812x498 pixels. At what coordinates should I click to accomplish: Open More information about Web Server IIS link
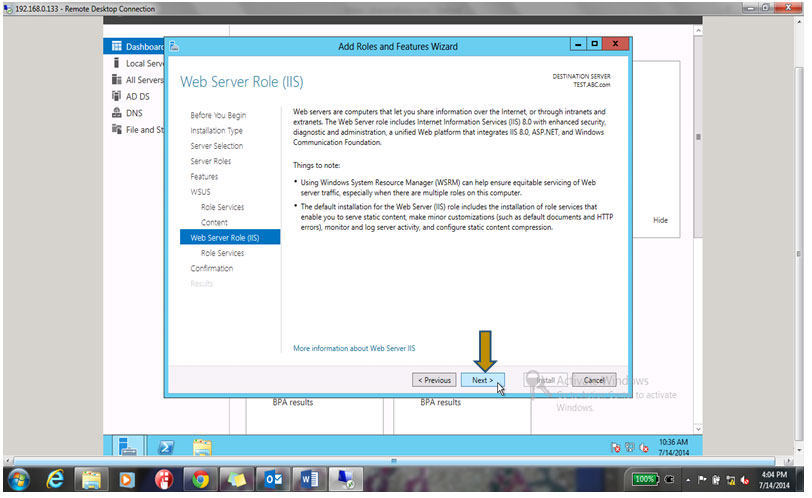coord(354,348)
